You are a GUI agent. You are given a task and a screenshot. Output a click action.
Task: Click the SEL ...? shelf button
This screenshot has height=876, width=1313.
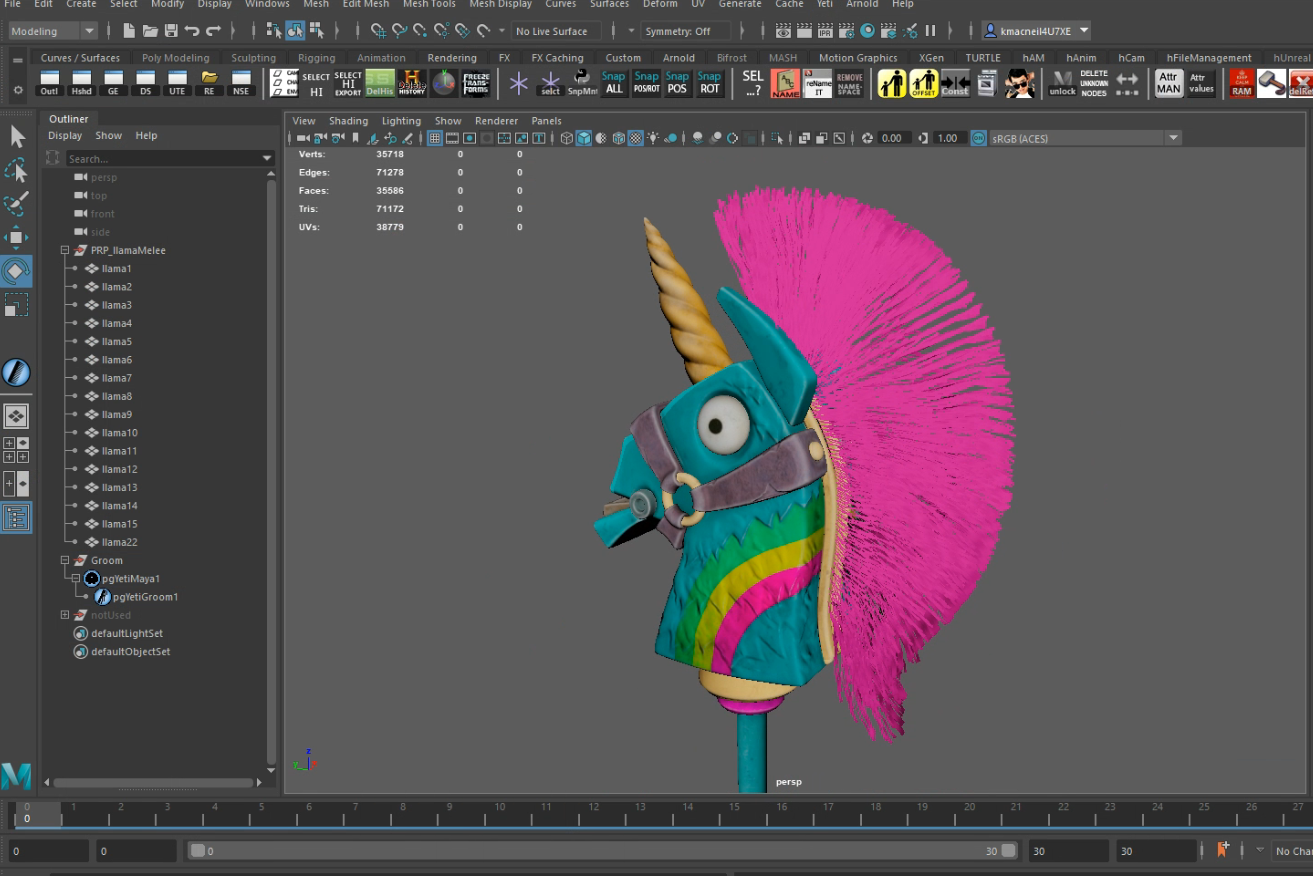pyautogui.click(x=752, y=83)
